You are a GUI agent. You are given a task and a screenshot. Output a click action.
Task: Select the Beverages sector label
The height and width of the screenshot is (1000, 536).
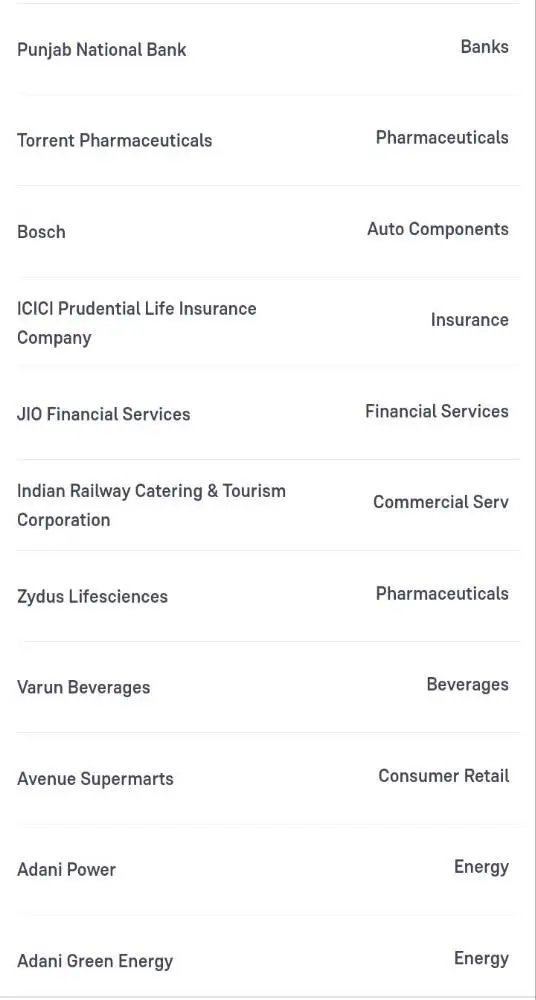click(x=468, y=684)
